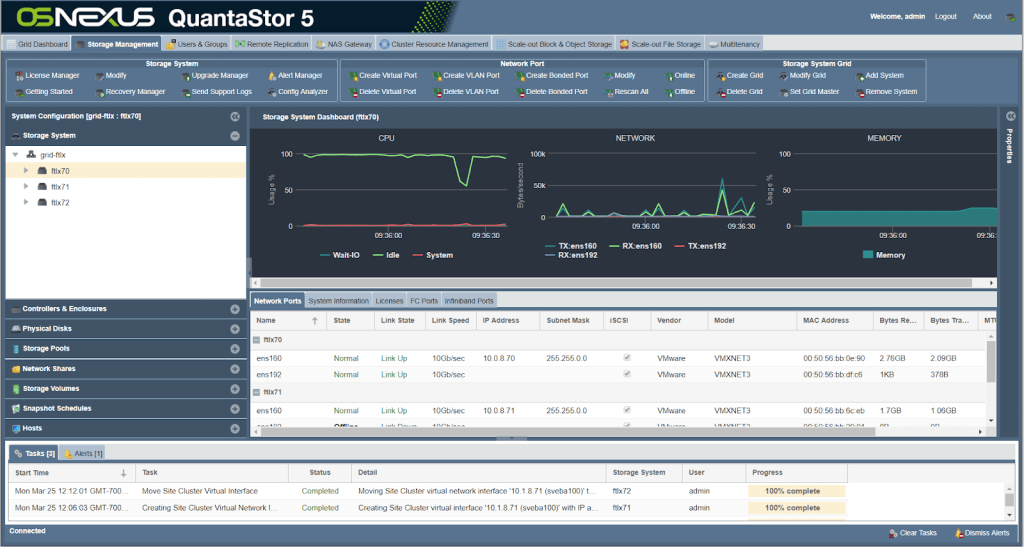Expand ftlx70 tree node
Viewport: 1024px width, 547px height.
click(26, 170)
